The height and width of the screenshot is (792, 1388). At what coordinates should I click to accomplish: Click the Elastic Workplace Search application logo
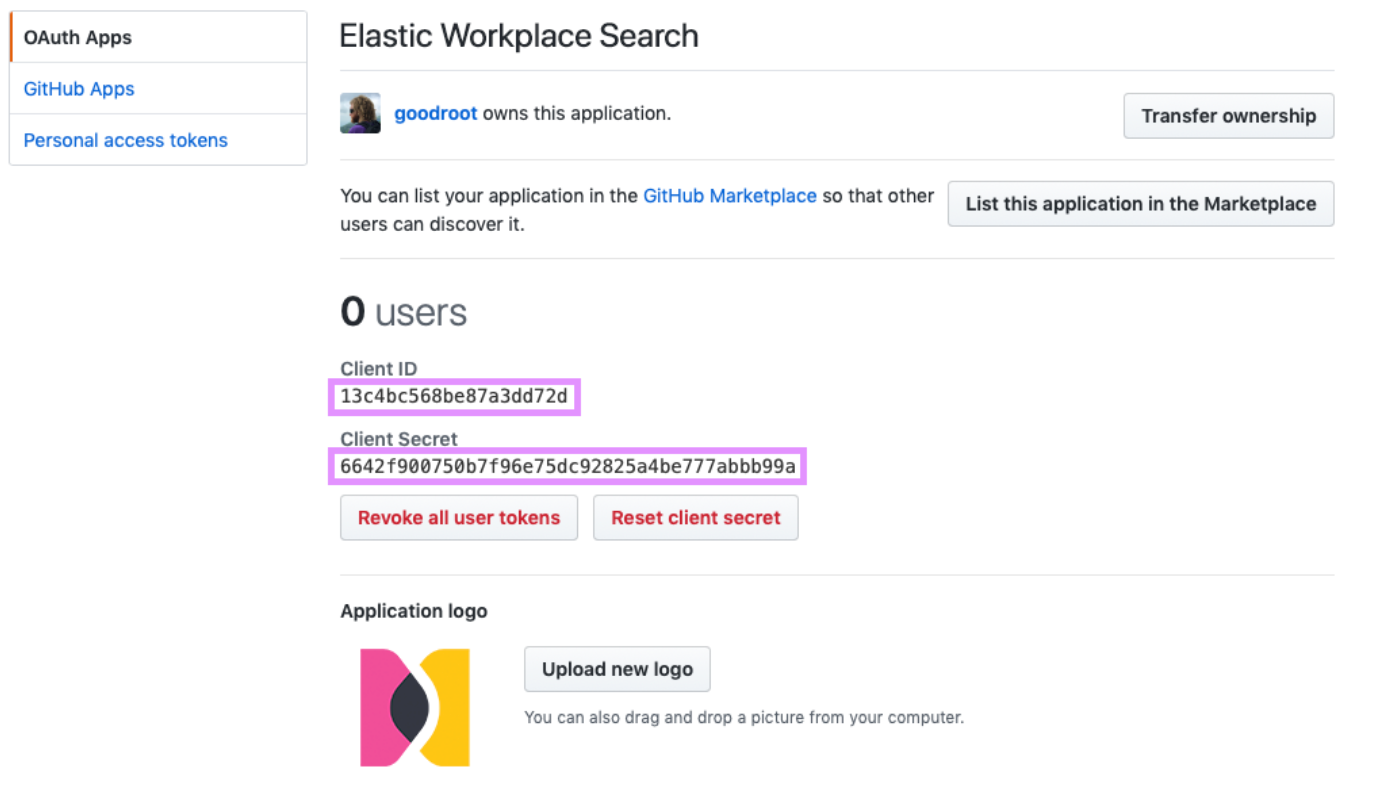[415, 708]
